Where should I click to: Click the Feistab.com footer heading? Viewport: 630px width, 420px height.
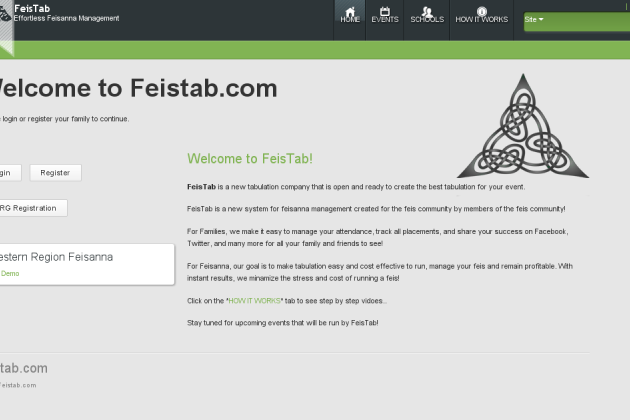coord(23,368)
